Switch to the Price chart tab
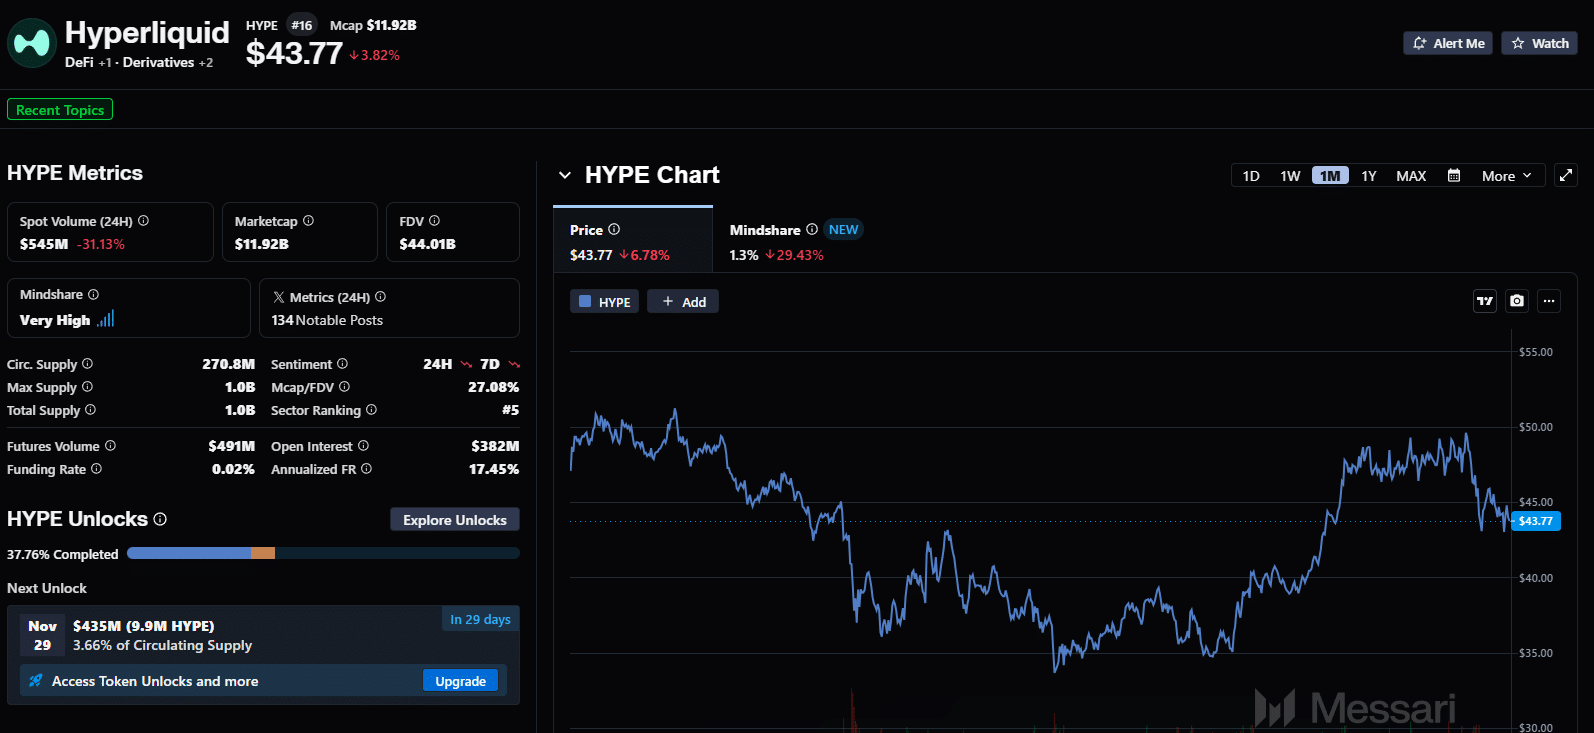 pyautogui.click(x=633, y=240)
